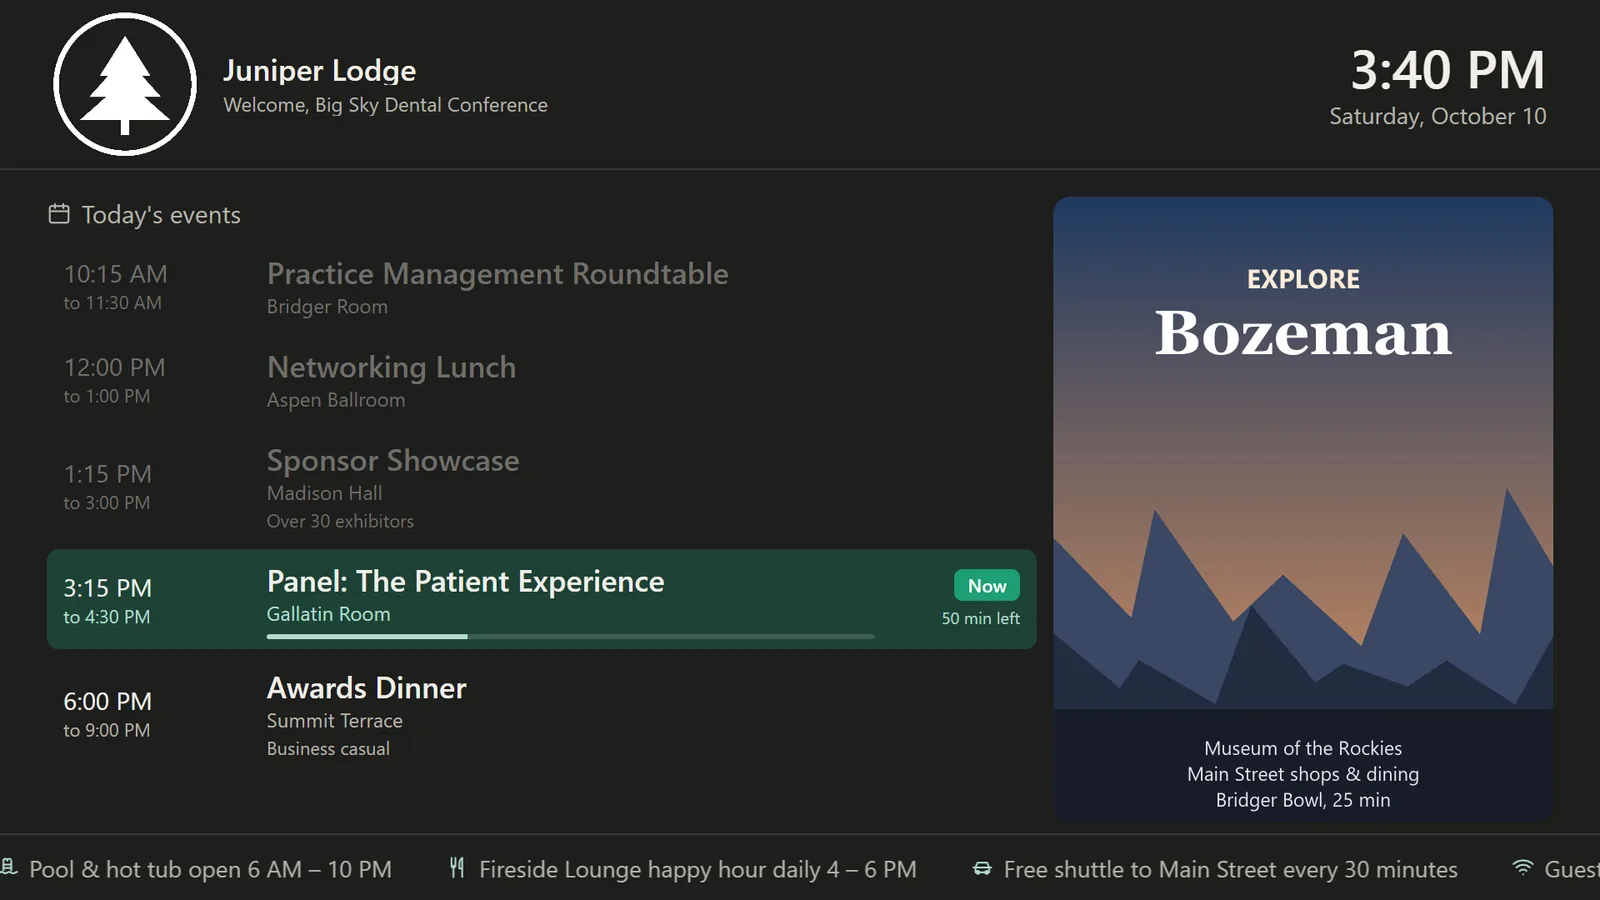The image size is (1600, 900).
Task: Click the Free shuttle to Main Street ticker item
Action: click(x=1216, y=869)
